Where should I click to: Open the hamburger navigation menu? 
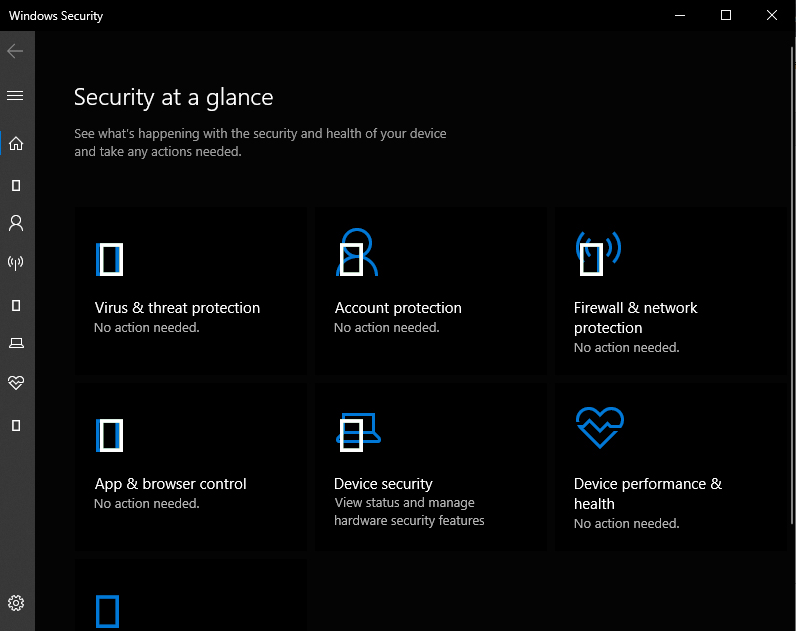[15, 95]
